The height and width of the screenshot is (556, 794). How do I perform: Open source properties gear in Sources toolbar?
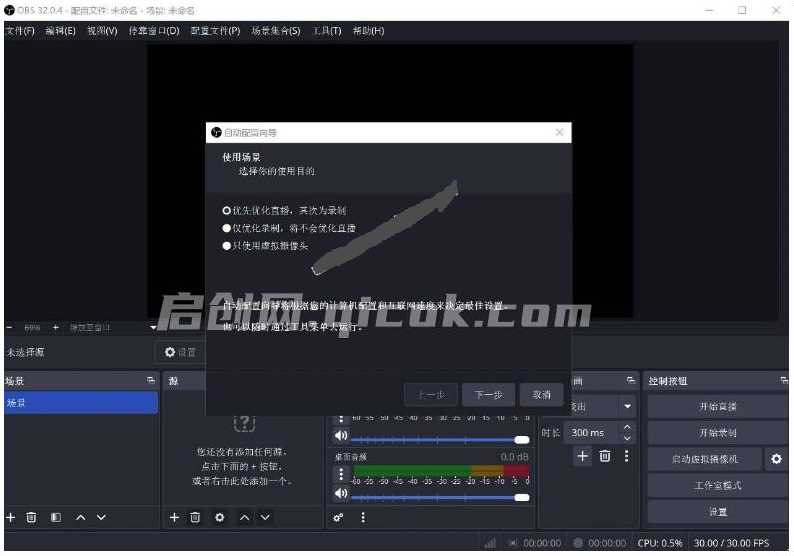219,518
